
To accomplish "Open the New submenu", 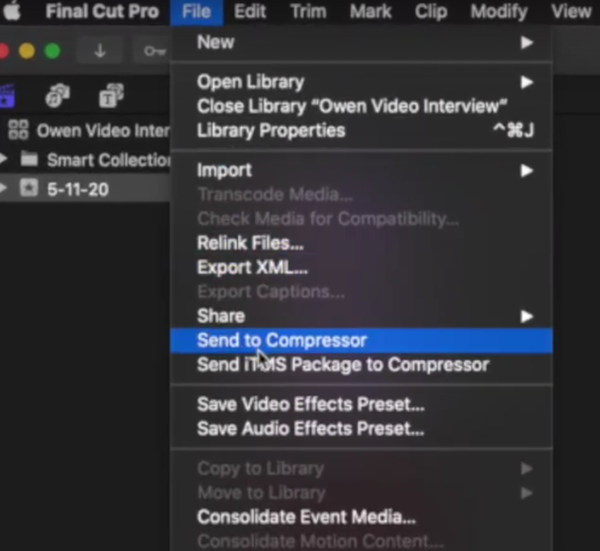I will coord(361,42).
